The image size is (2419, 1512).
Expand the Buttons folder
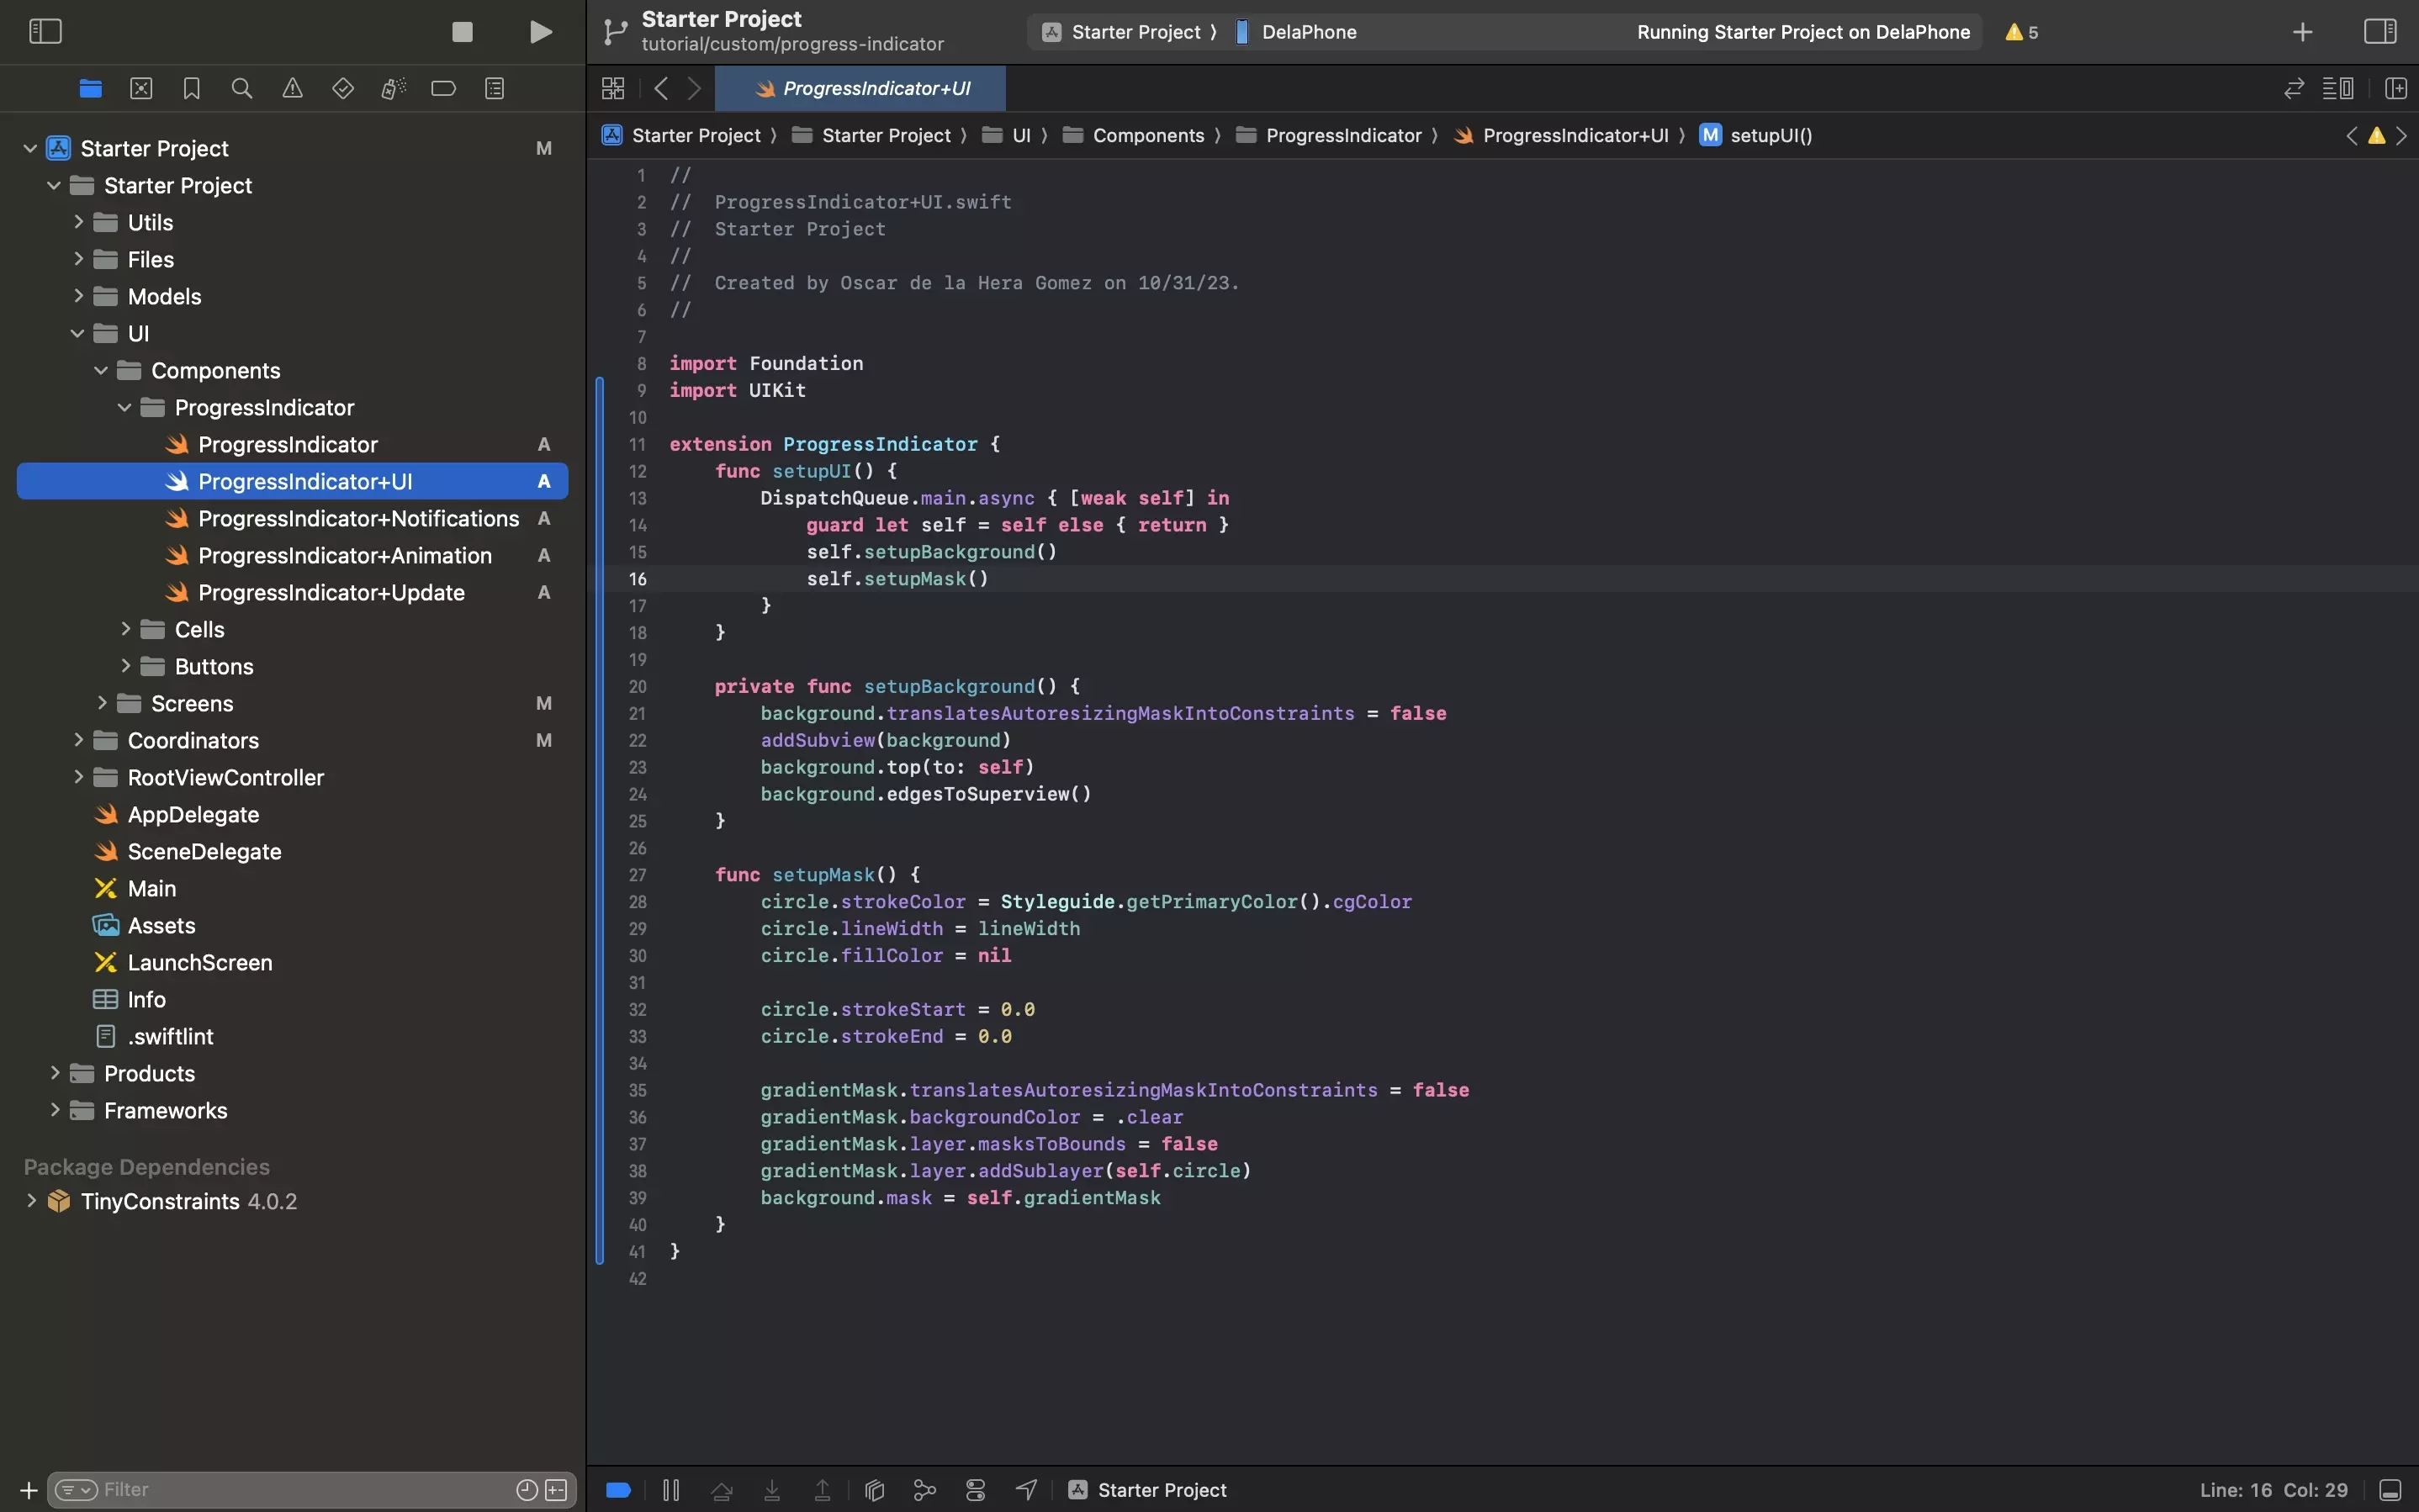125,666
